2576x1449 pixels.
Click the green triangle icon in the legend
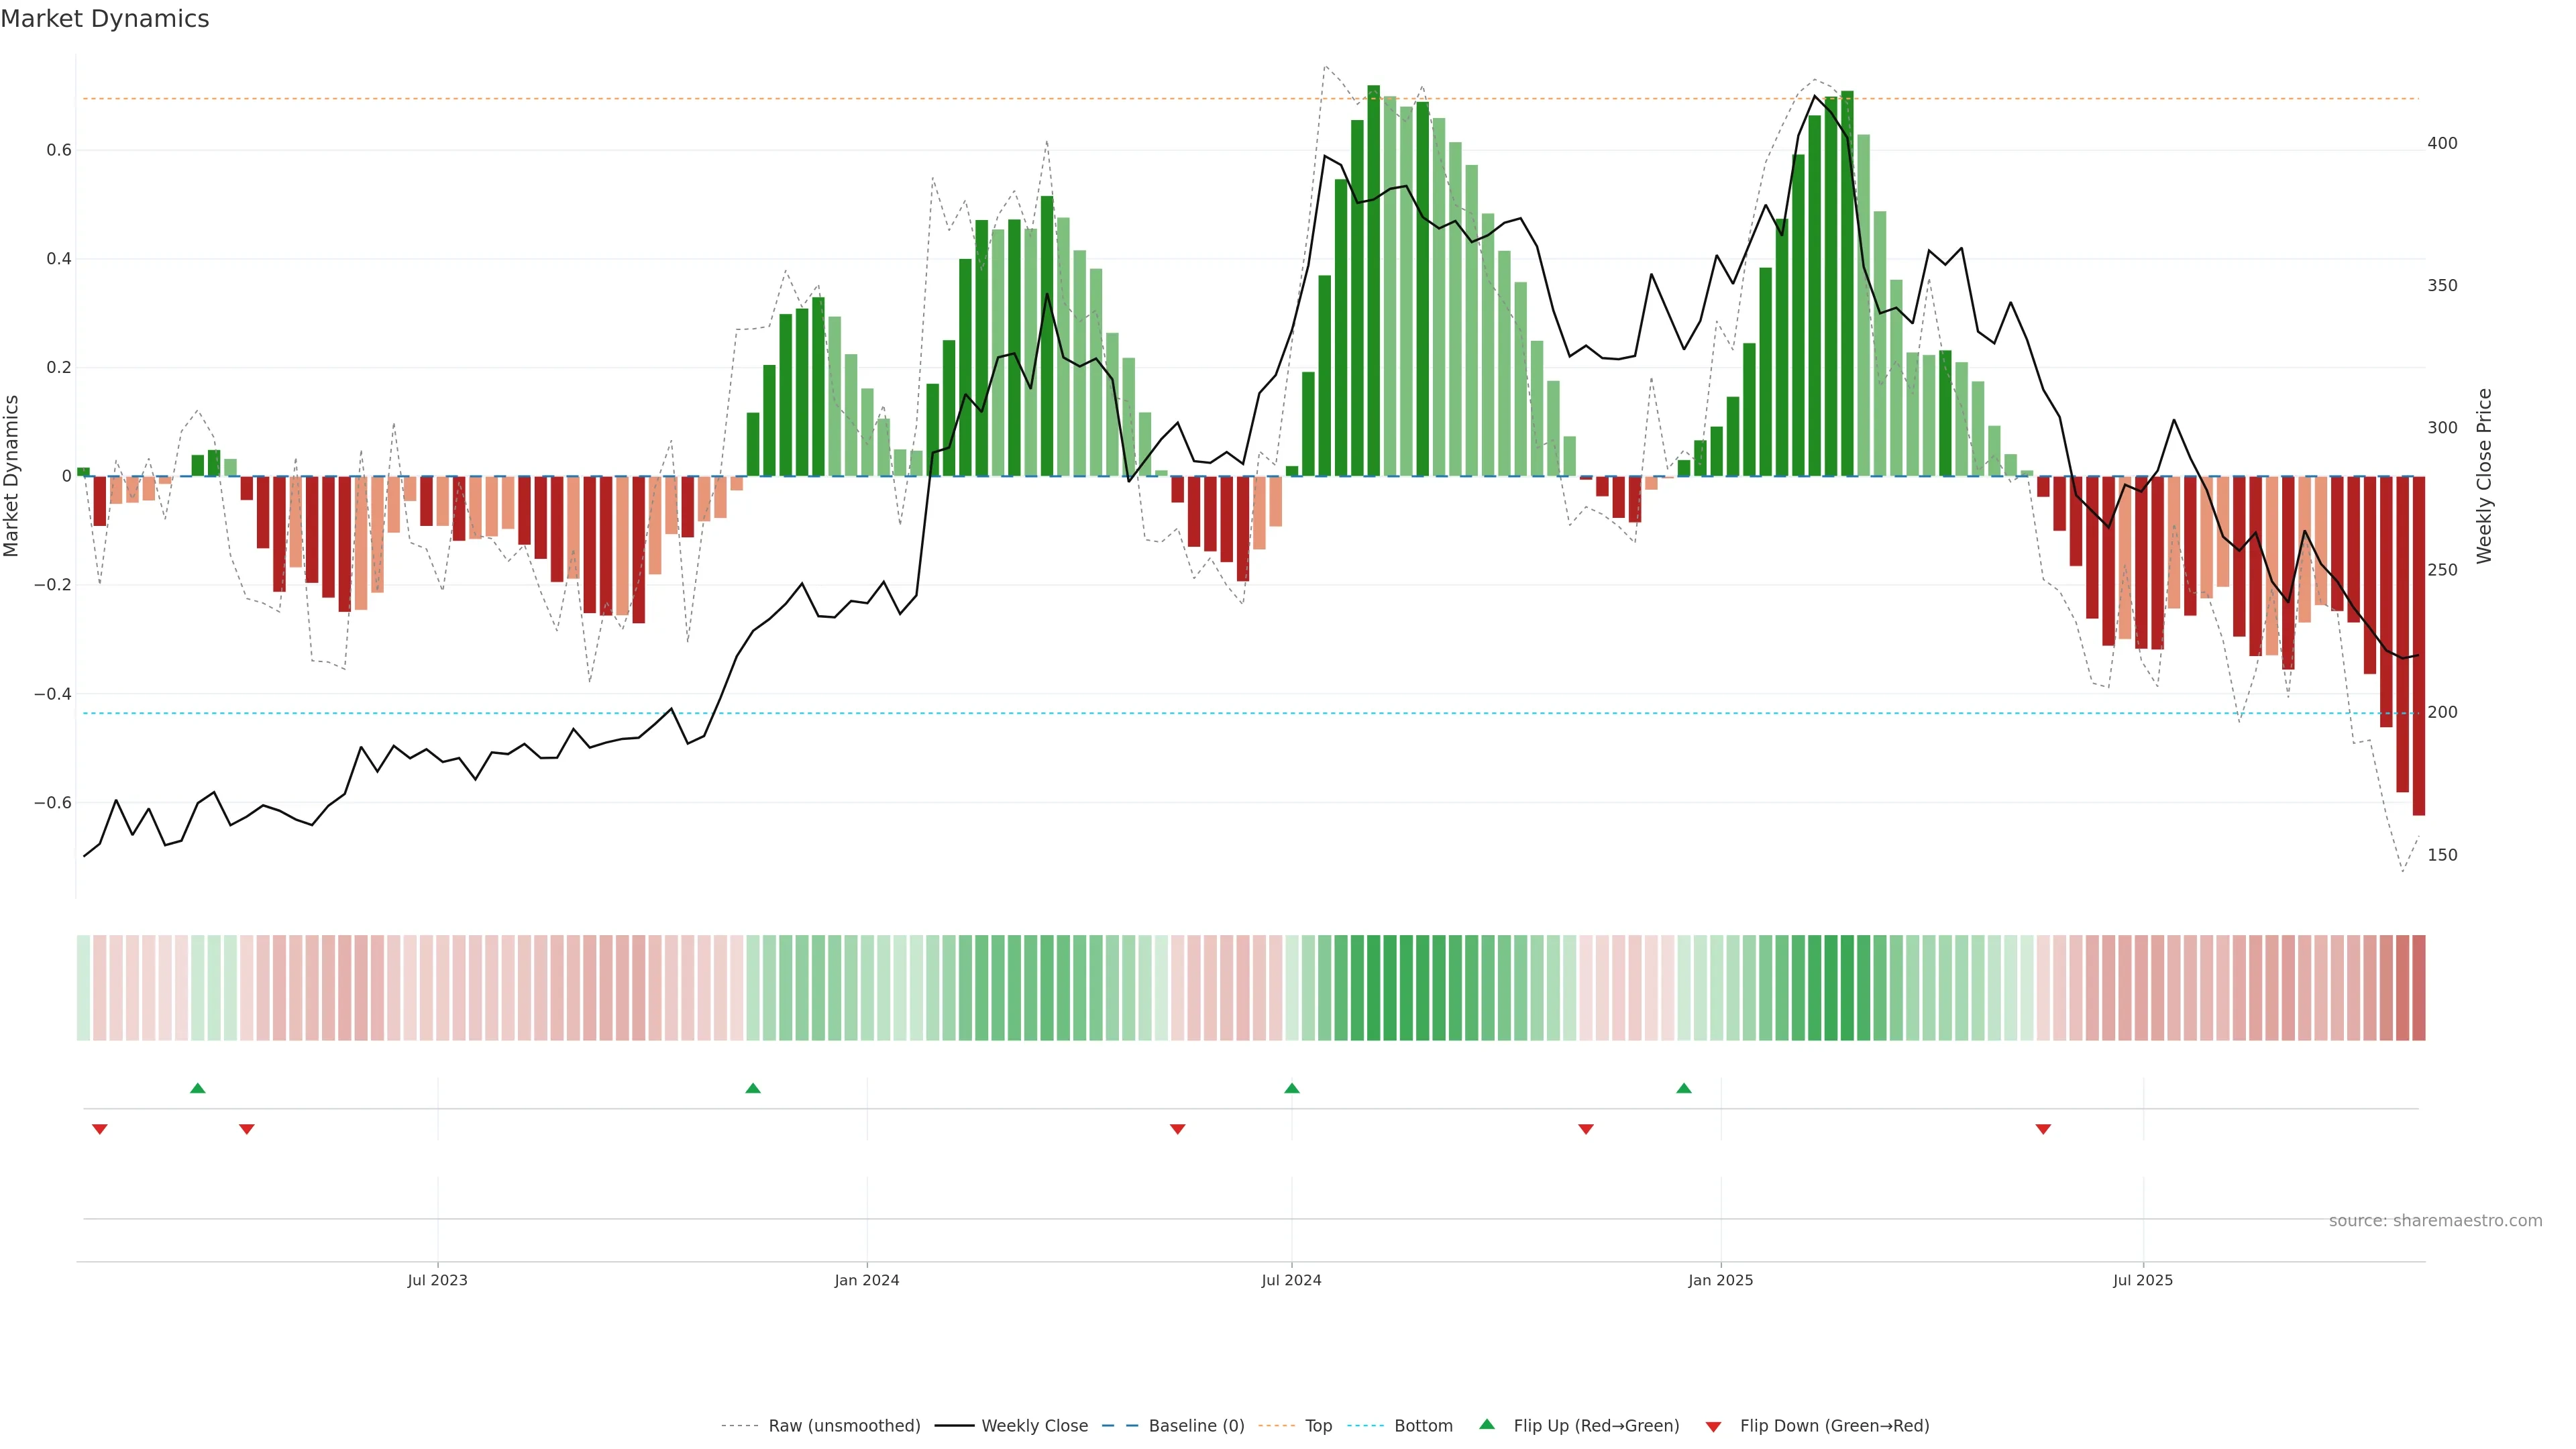(1487, 1424)
